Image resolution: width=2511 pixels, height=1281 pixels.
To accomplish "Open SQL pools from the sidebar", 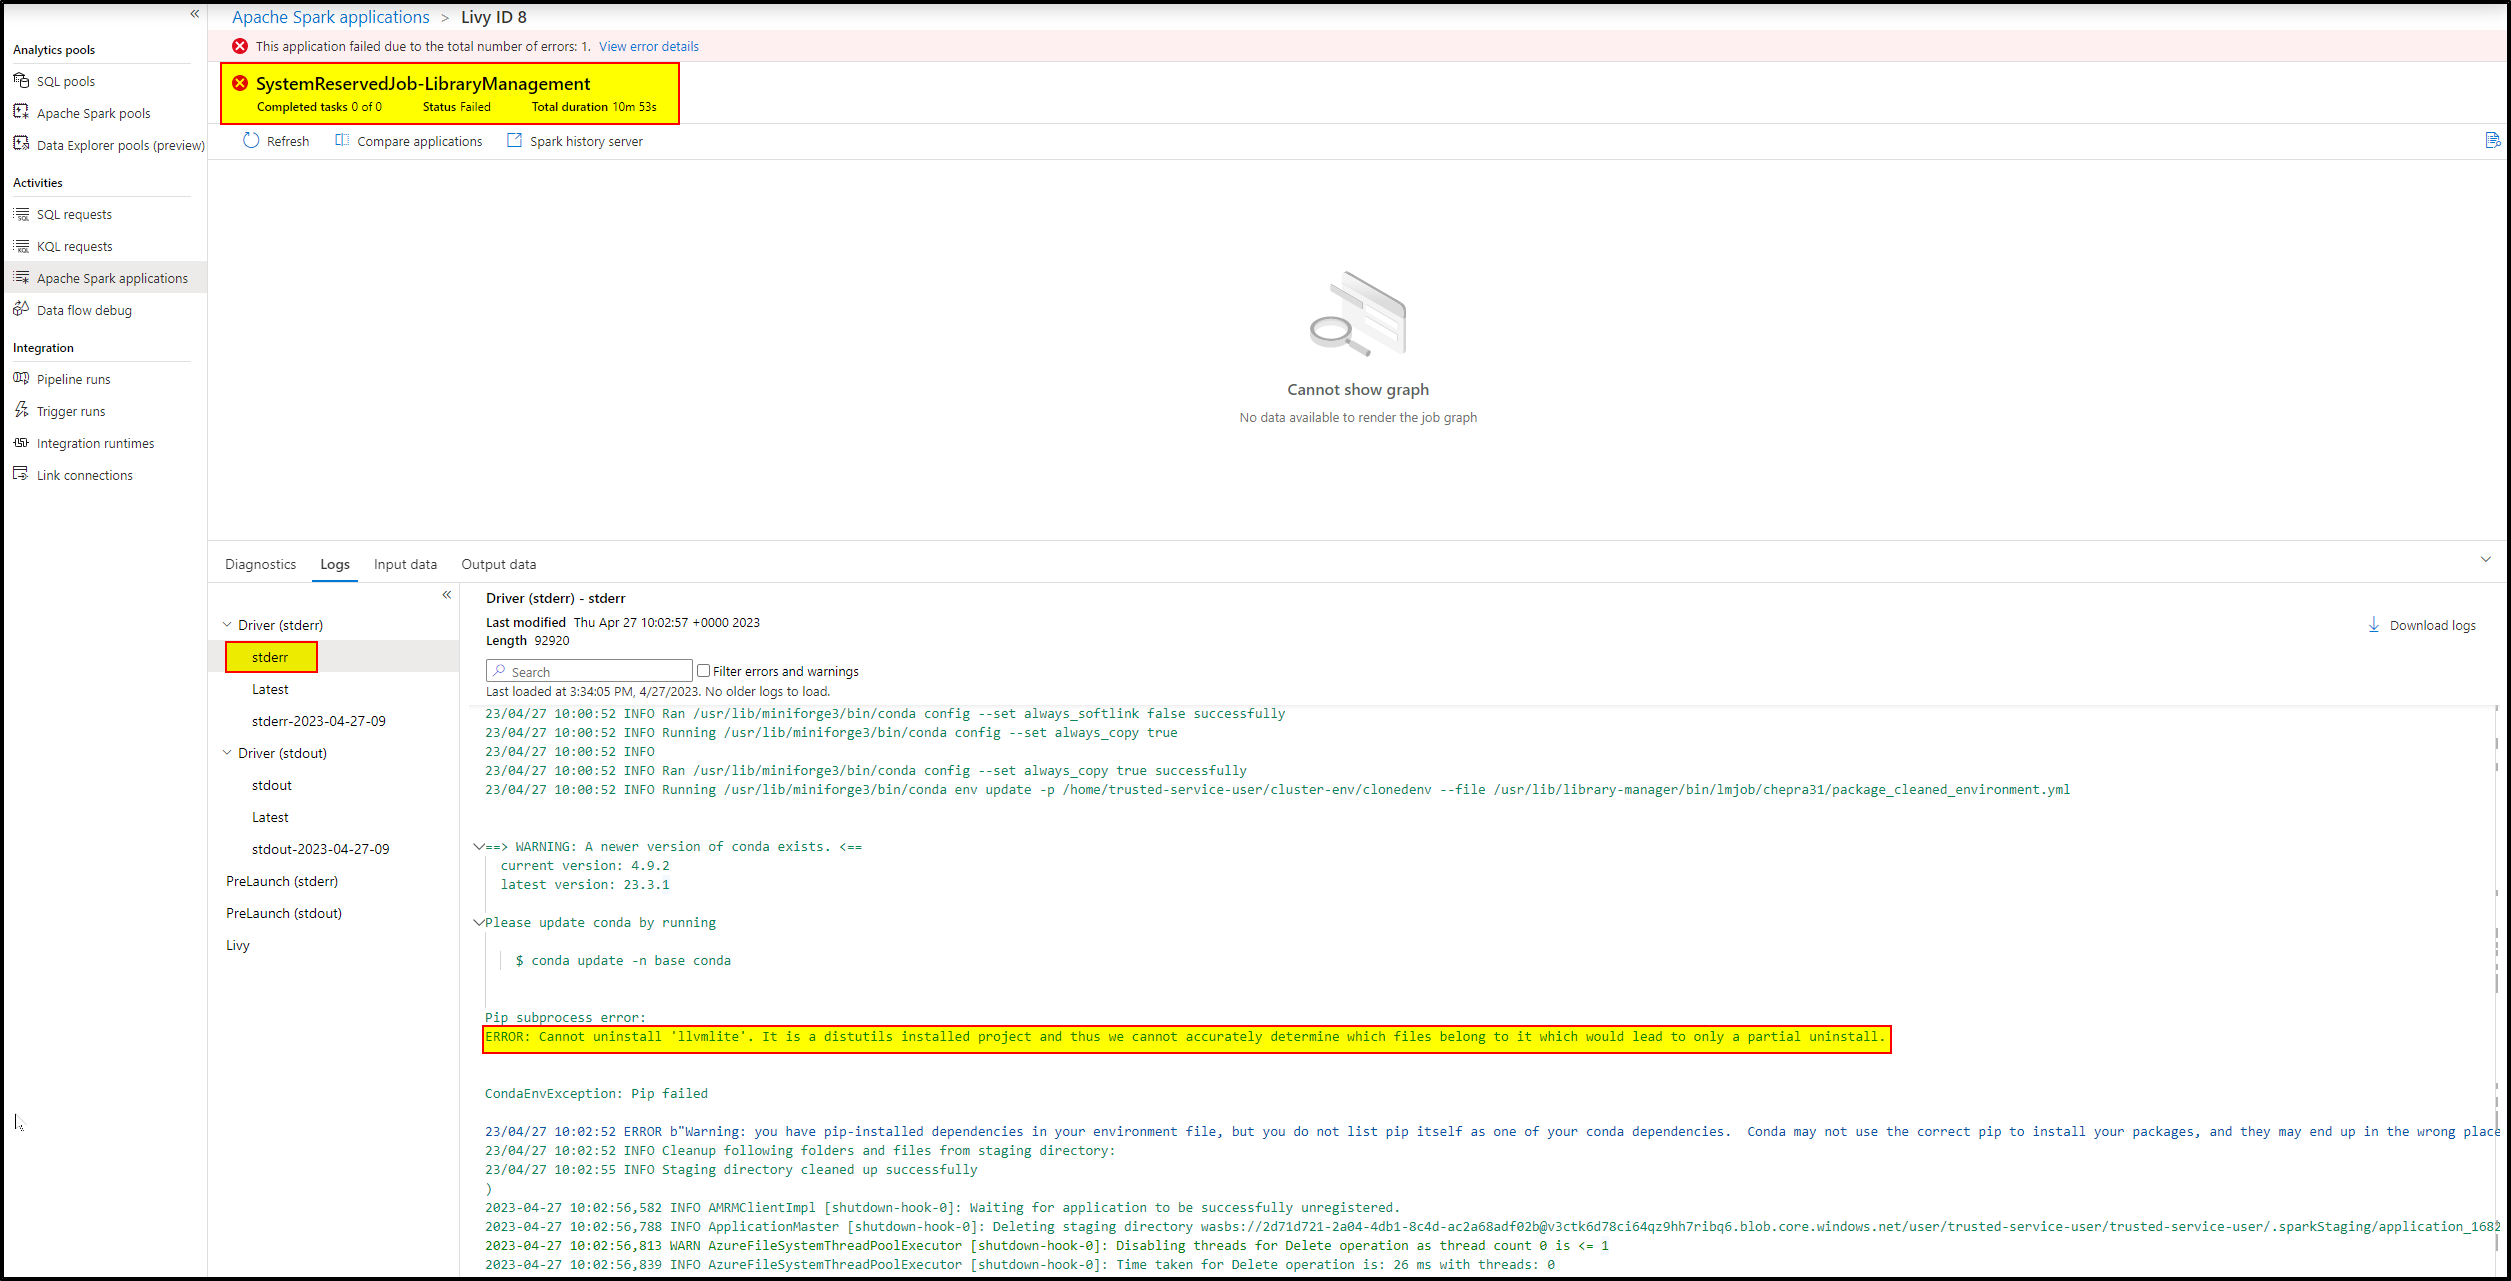I will 66,82.
